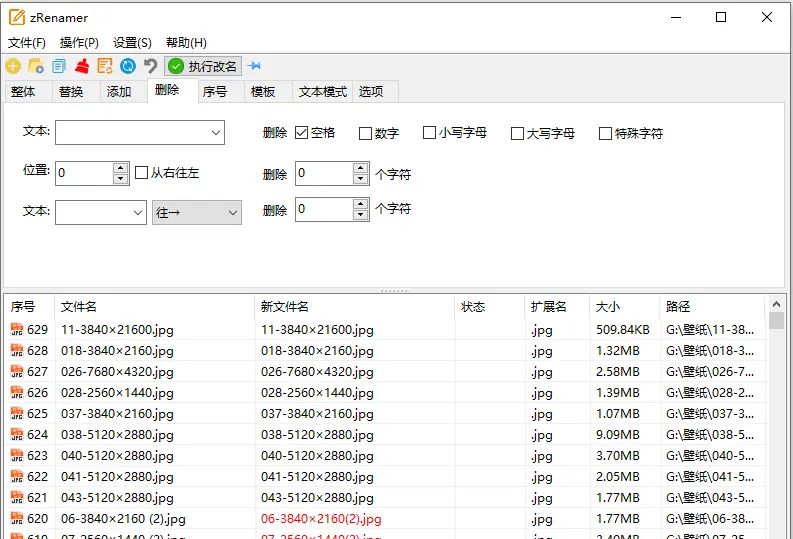Select file 041-5120×2880.jpg in 文件名 column
Screen dimensions: 793x539
pyautogui.click(x=117, y=477)
